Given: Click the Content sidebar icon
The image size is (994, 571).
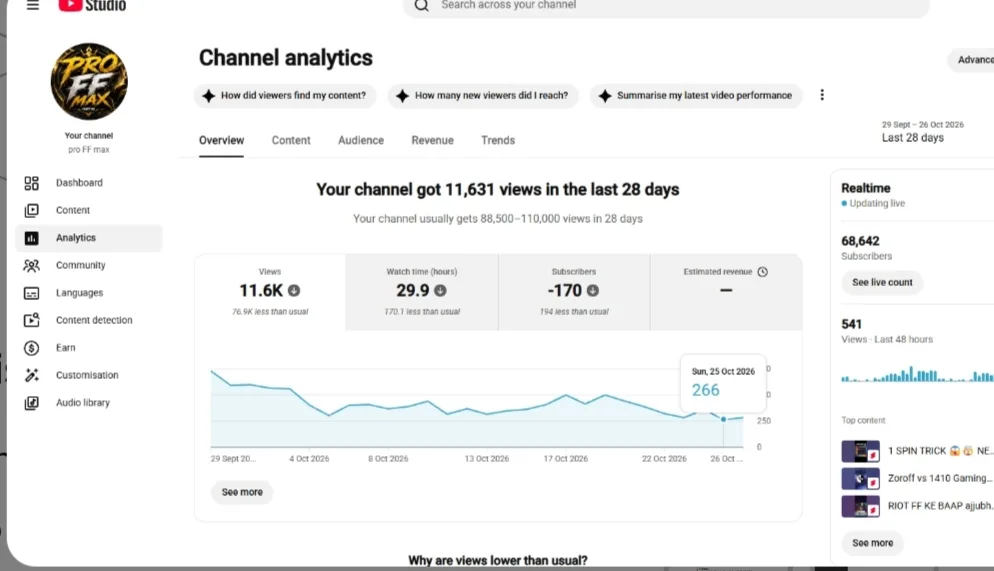Looking at the screenshot, I should click(x=31, y=210).
